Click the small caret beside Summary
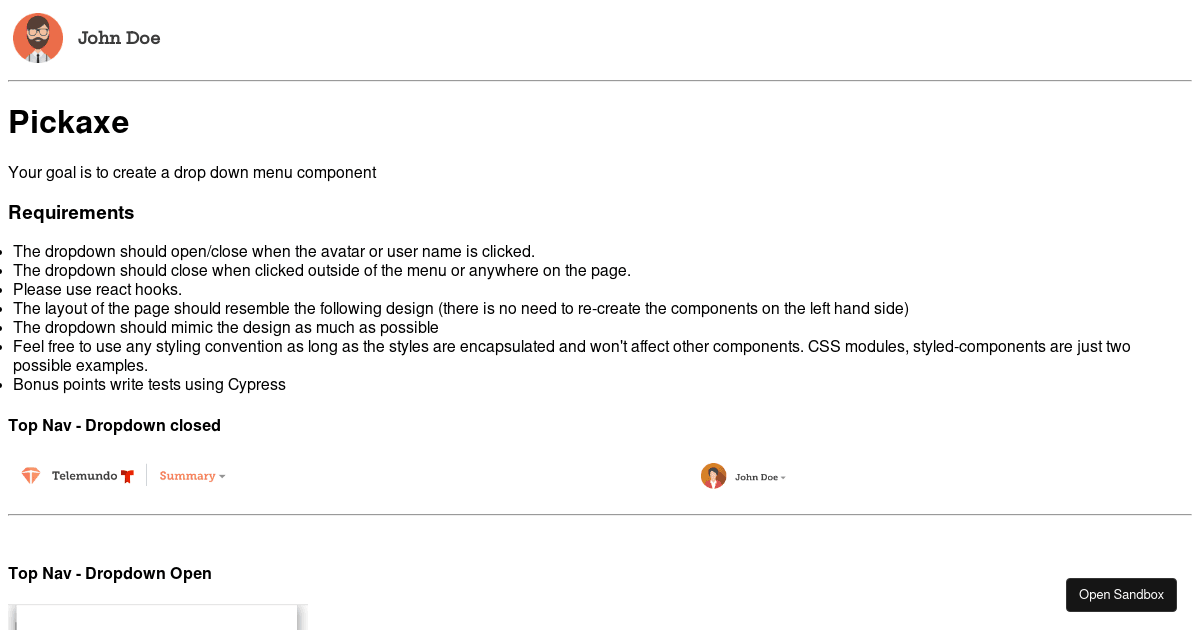This screenshot has width=1200, height=630. point(222,477)
